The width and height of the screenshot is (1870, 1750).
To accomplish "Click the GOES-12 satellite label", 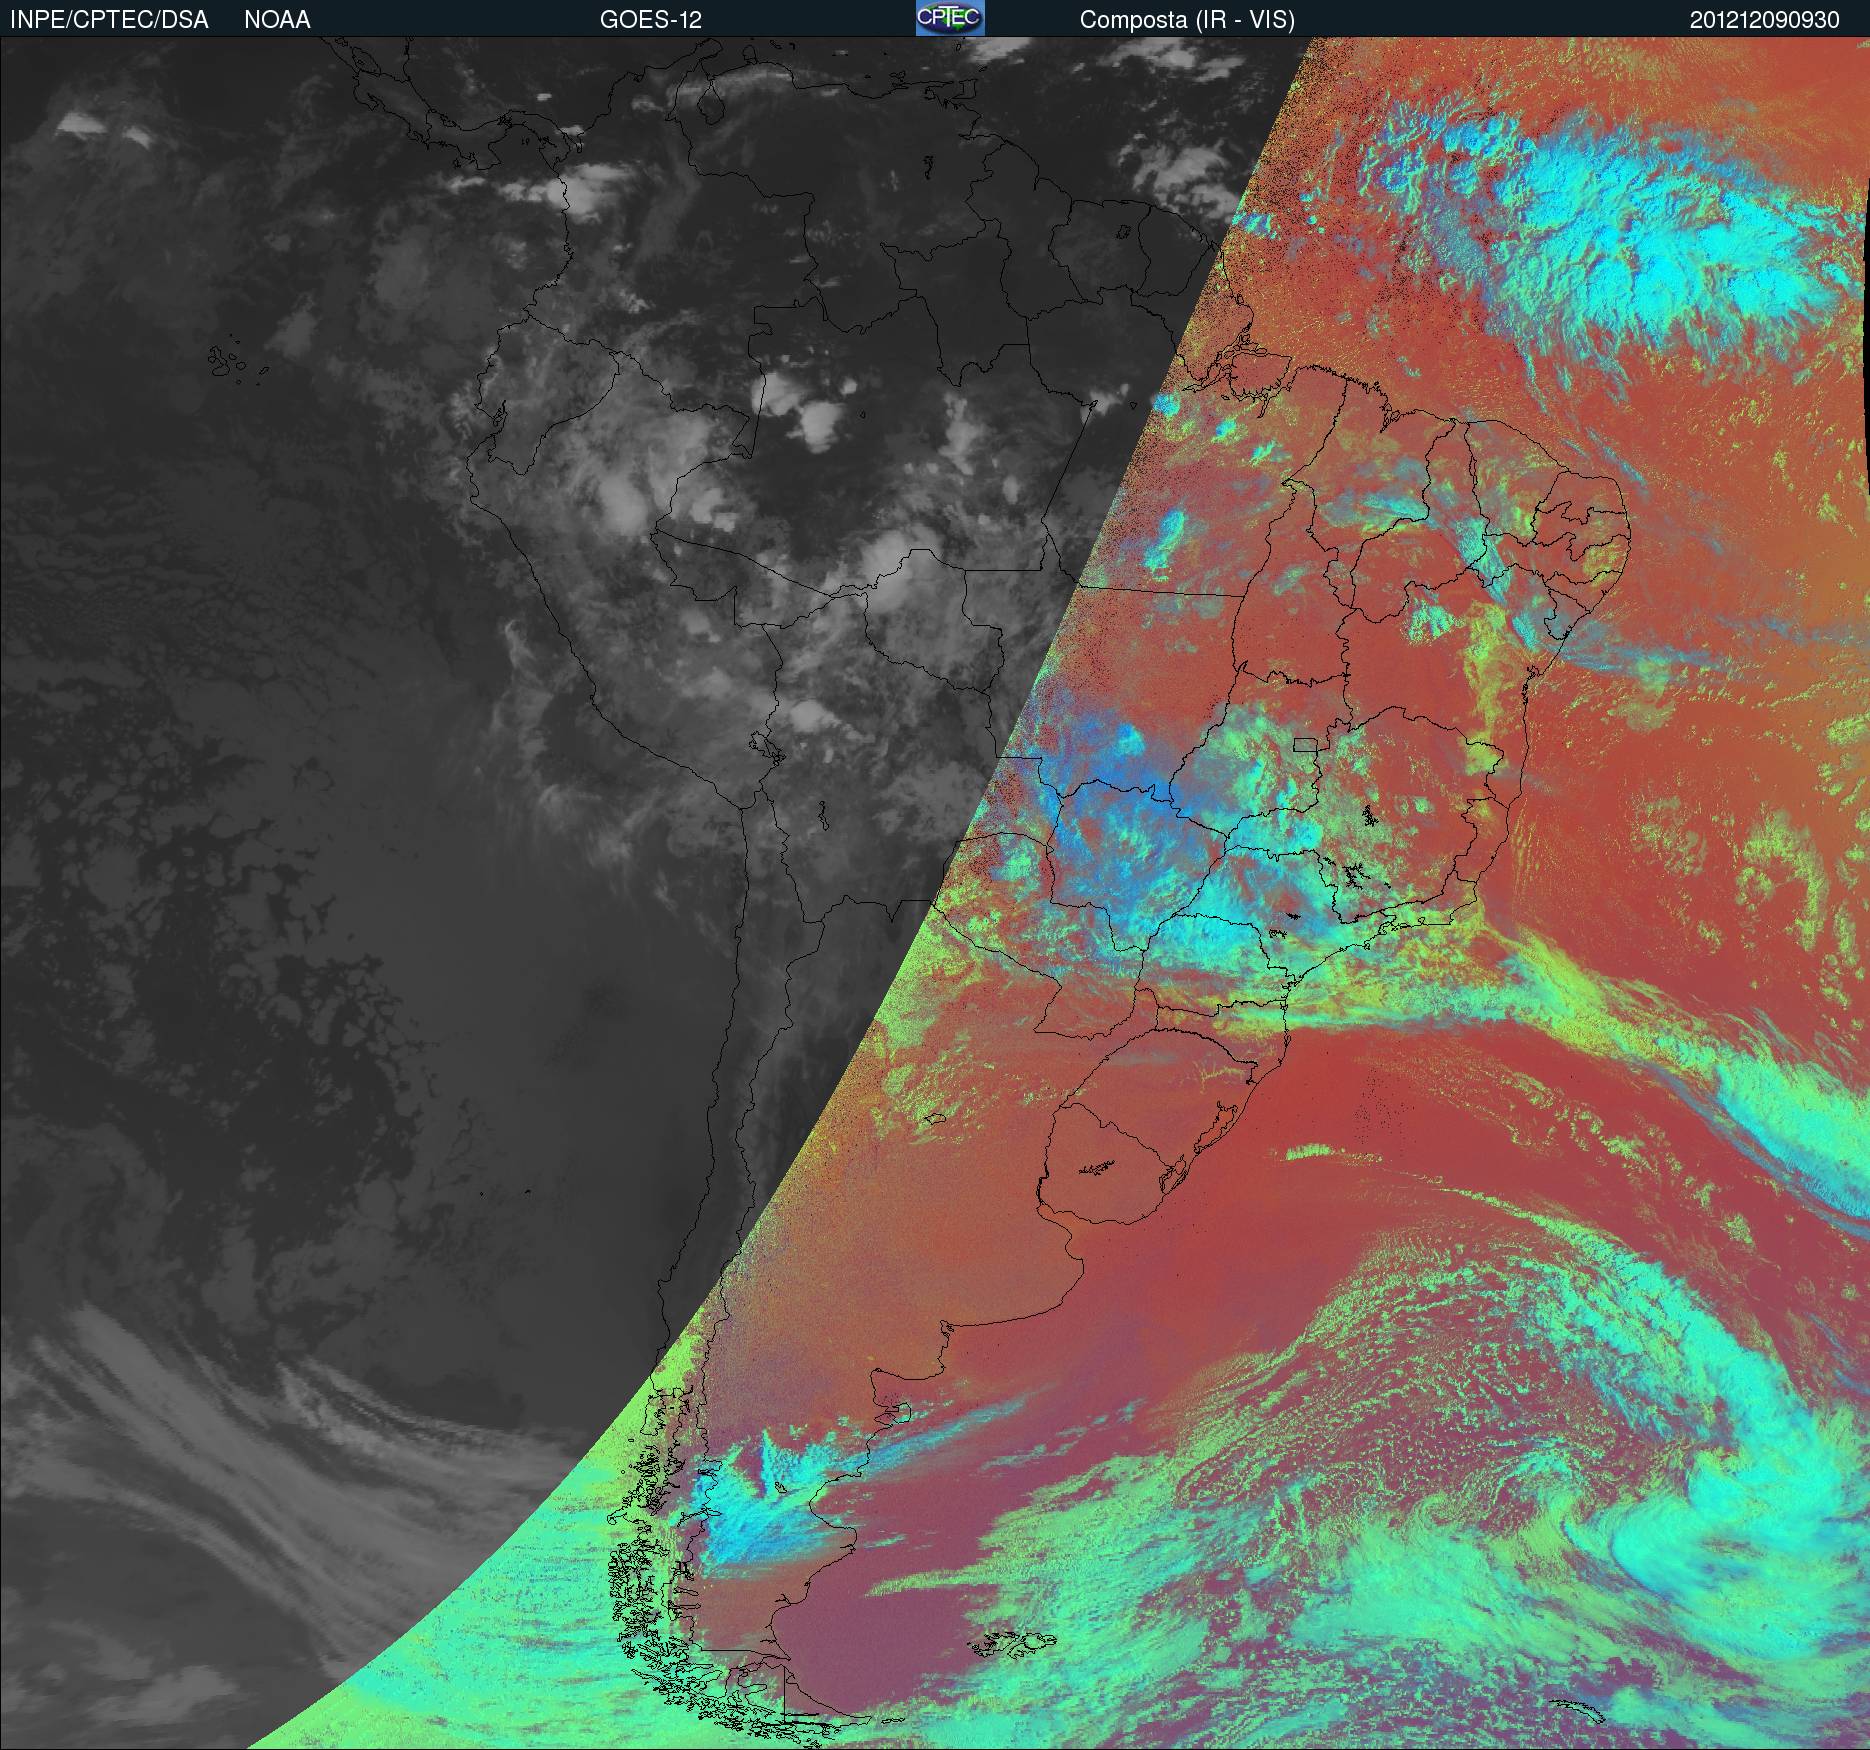I will pos(651,20).
